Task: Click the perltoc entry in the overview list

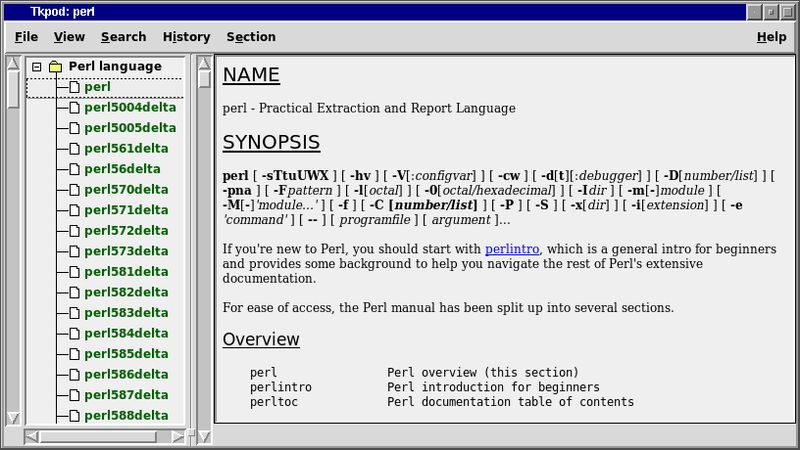Action: click(273, 402)
